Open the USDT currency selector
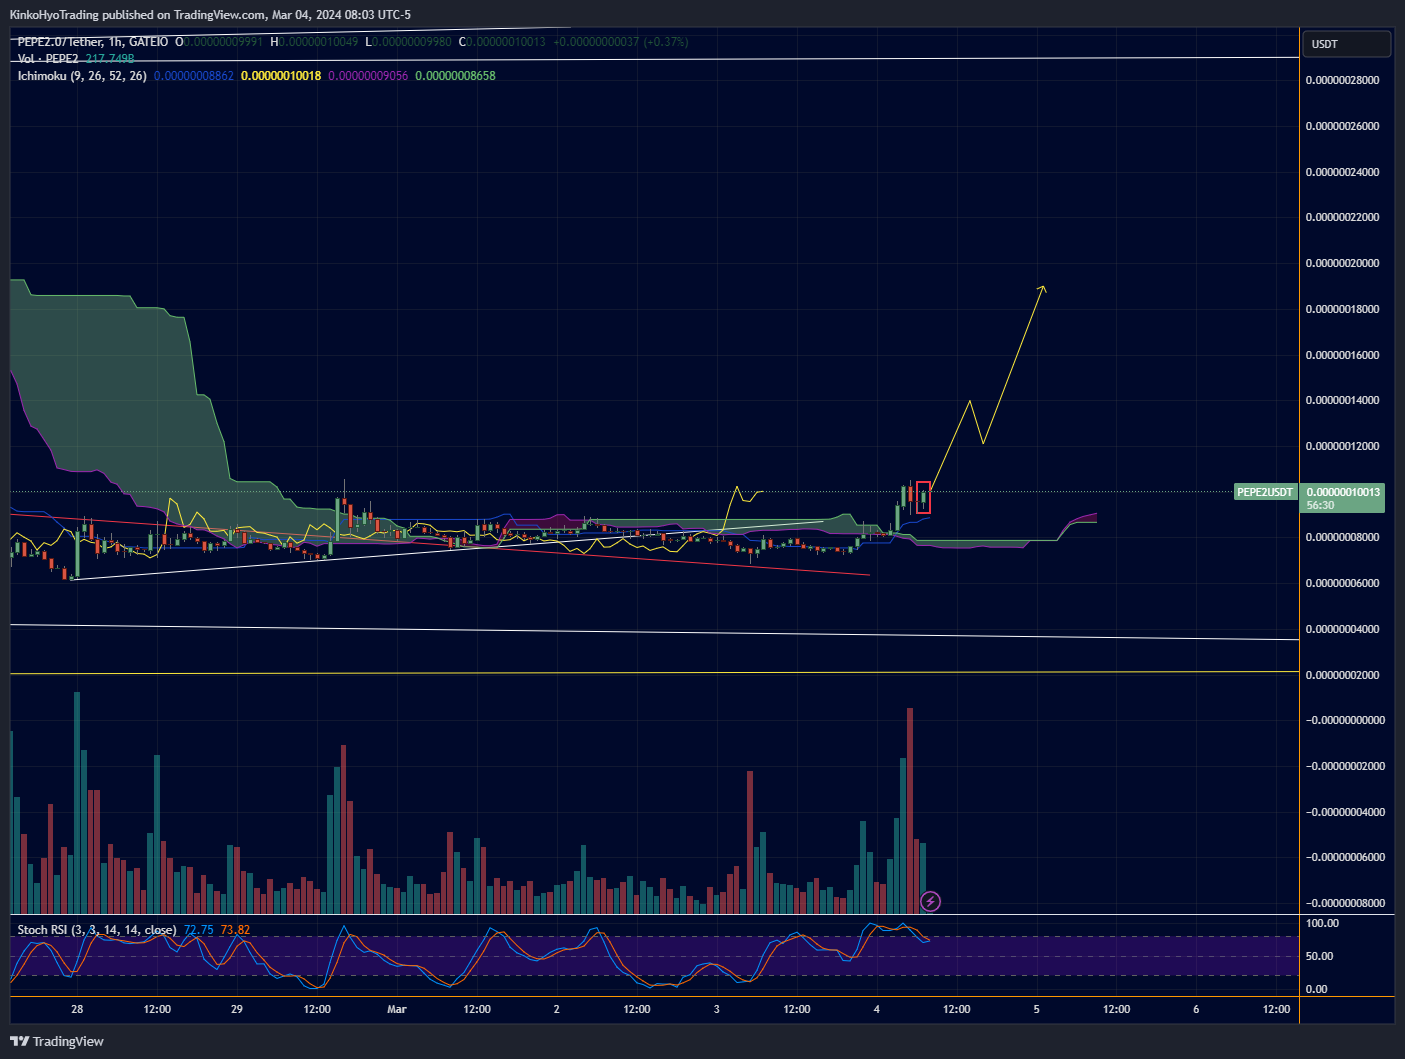This screenshot has width=1405, height=1059. 1346,44
